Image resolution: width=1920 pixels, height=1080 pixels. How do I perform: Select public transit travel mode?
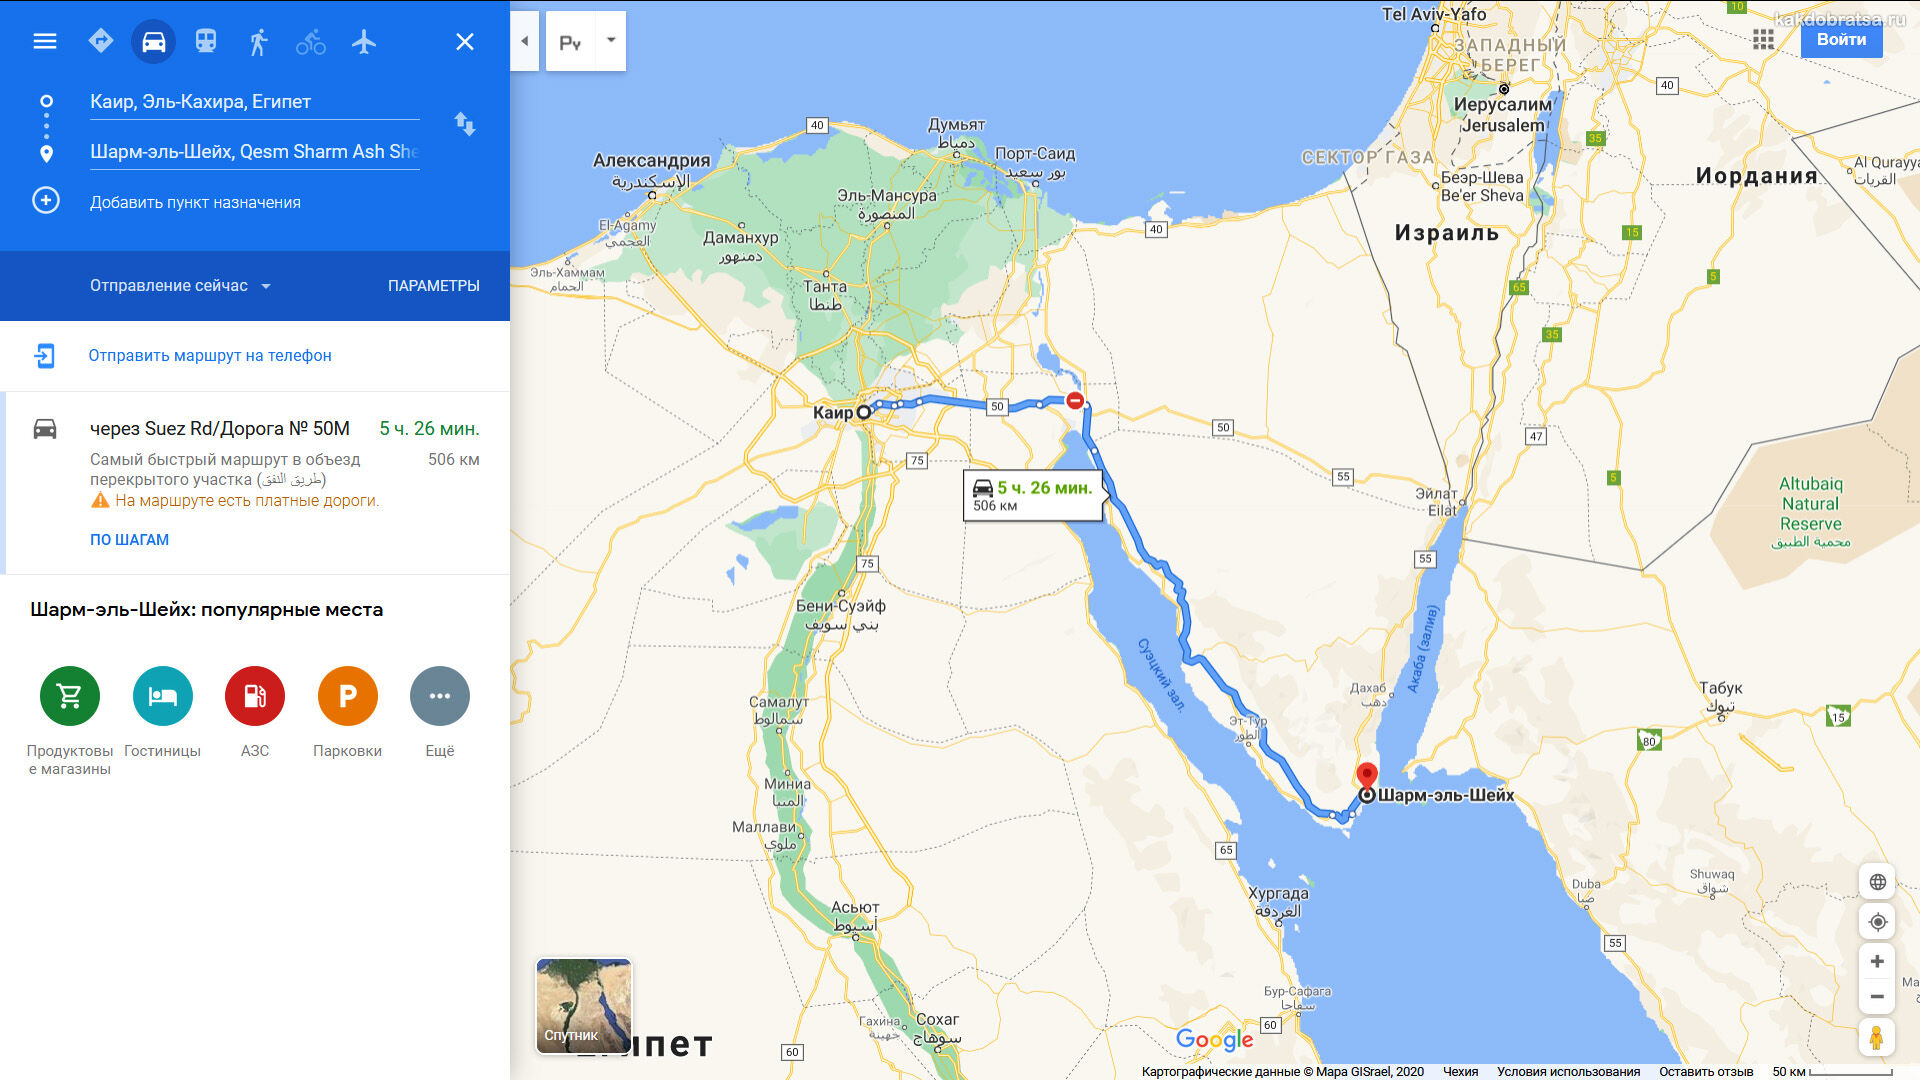pos(206,41)
